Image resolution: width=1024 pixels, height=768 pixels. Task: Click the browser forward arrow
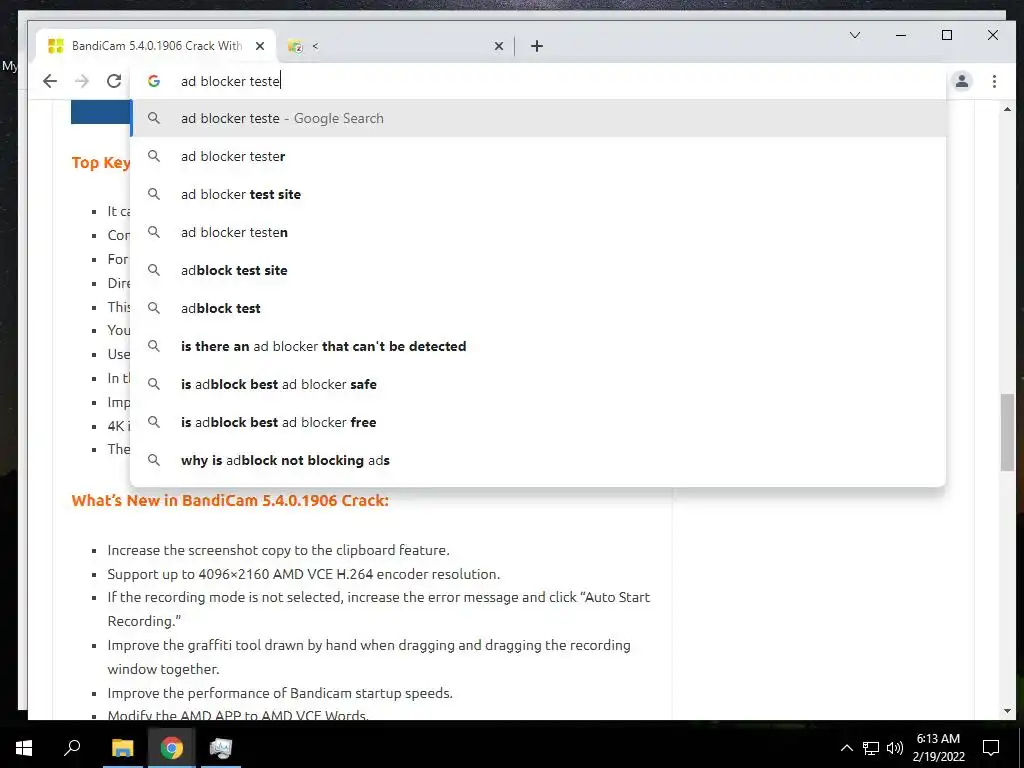(82, 81)
